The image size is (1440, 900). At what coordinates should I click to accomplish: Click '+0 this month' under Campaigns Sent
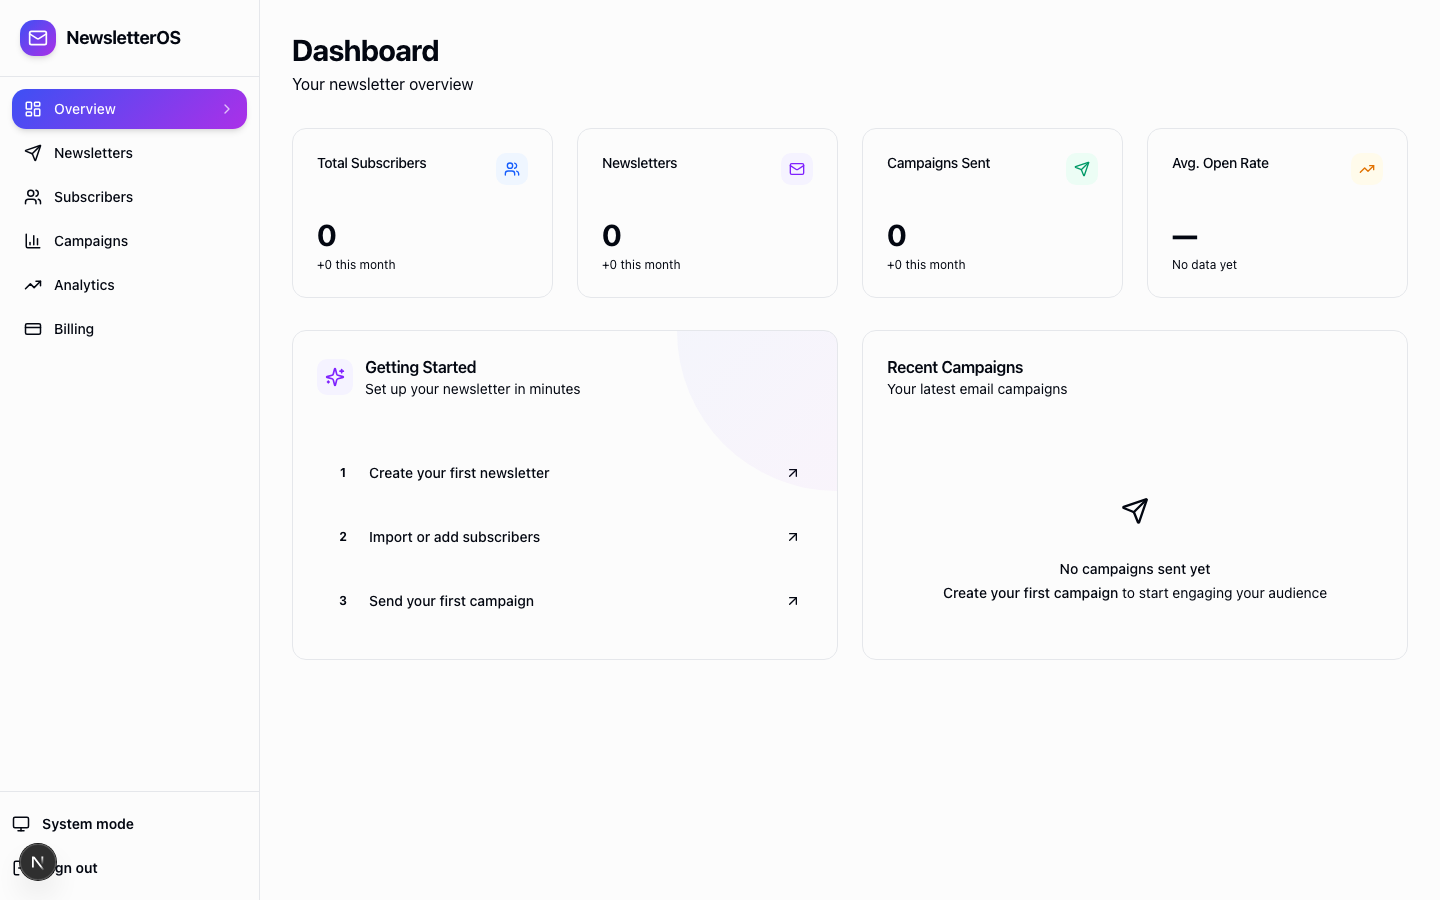click(x=926, y=265)
